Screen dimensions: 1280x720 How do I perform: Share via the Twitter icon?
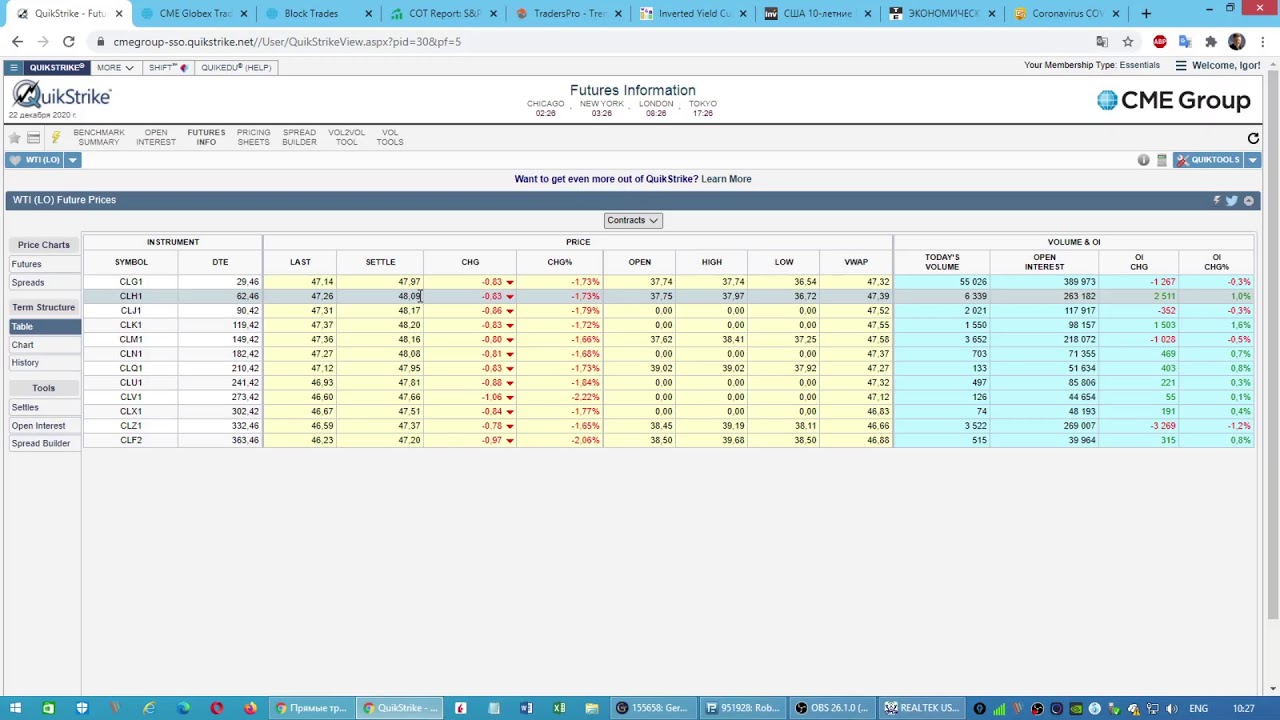[1232, 200]
